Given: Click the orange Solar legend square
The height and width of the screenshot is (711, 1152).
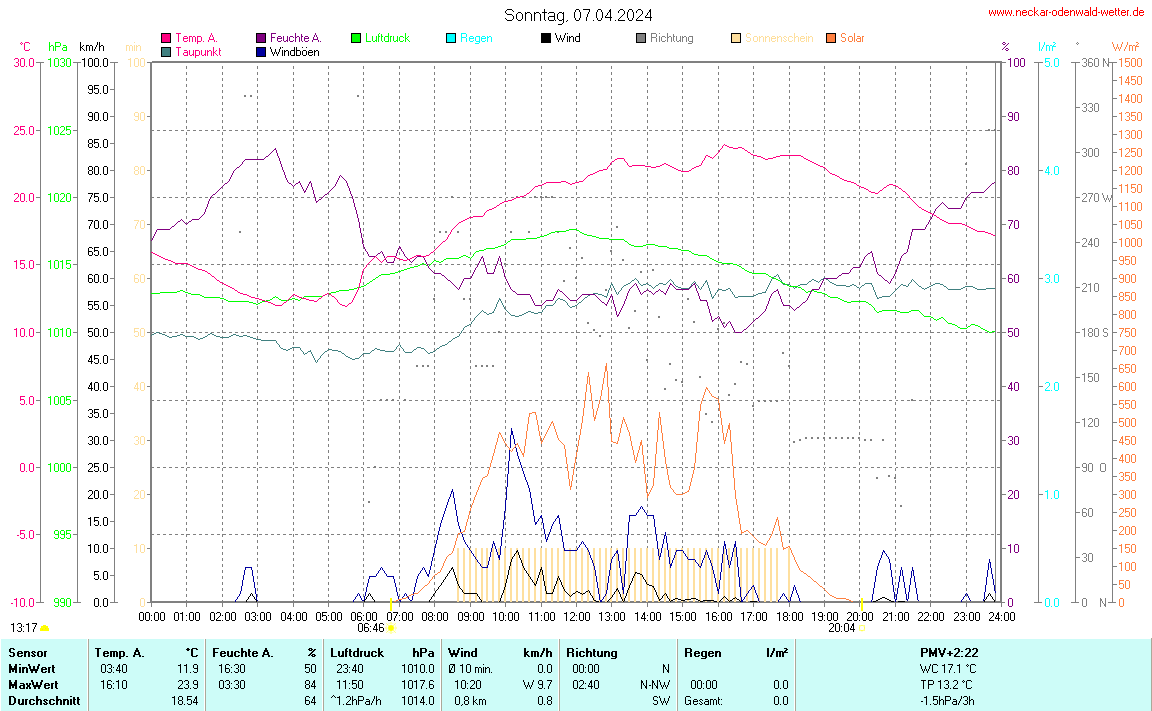Looking at the screenshot, I should coord(831,38).
